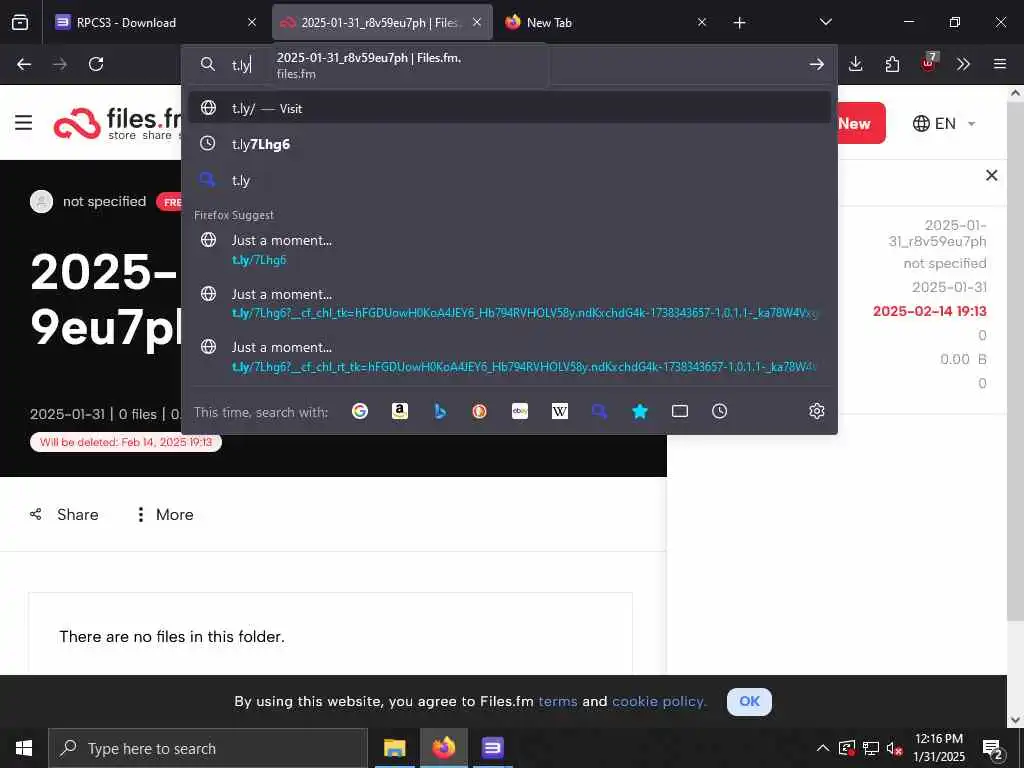Open Firefox View icon
The width and height of the screenshot is (1024, 768).
[20, 22]
